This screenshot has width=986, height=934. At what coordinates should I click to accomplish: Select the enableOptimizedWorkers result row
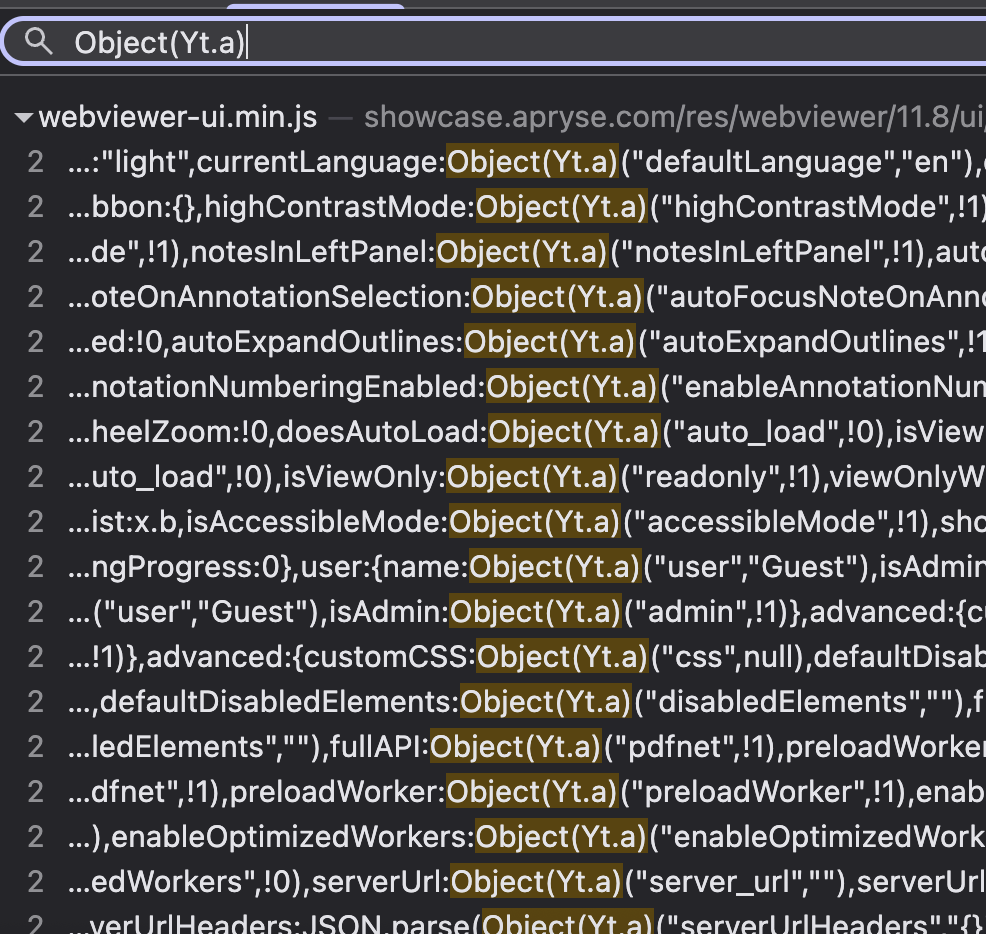[x=500, y=837]
